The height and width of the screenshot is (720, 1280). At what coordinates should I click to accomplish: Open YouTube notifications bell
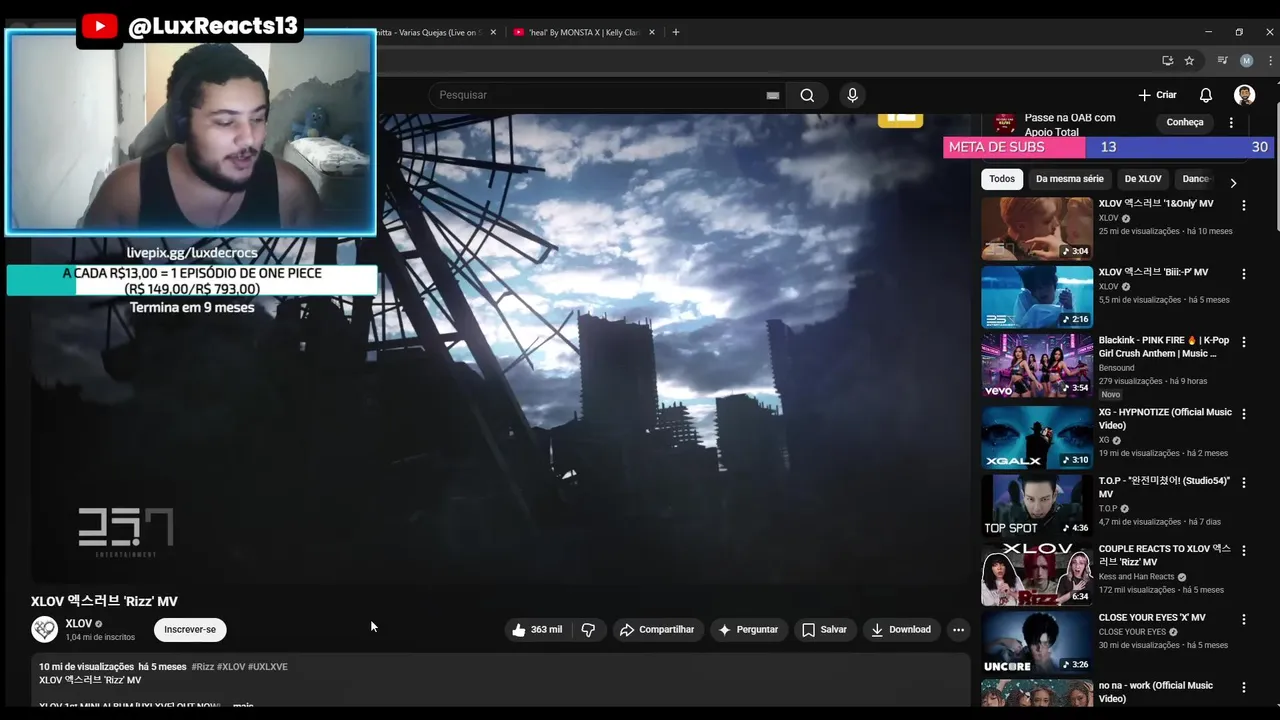tap(1206, 95)
